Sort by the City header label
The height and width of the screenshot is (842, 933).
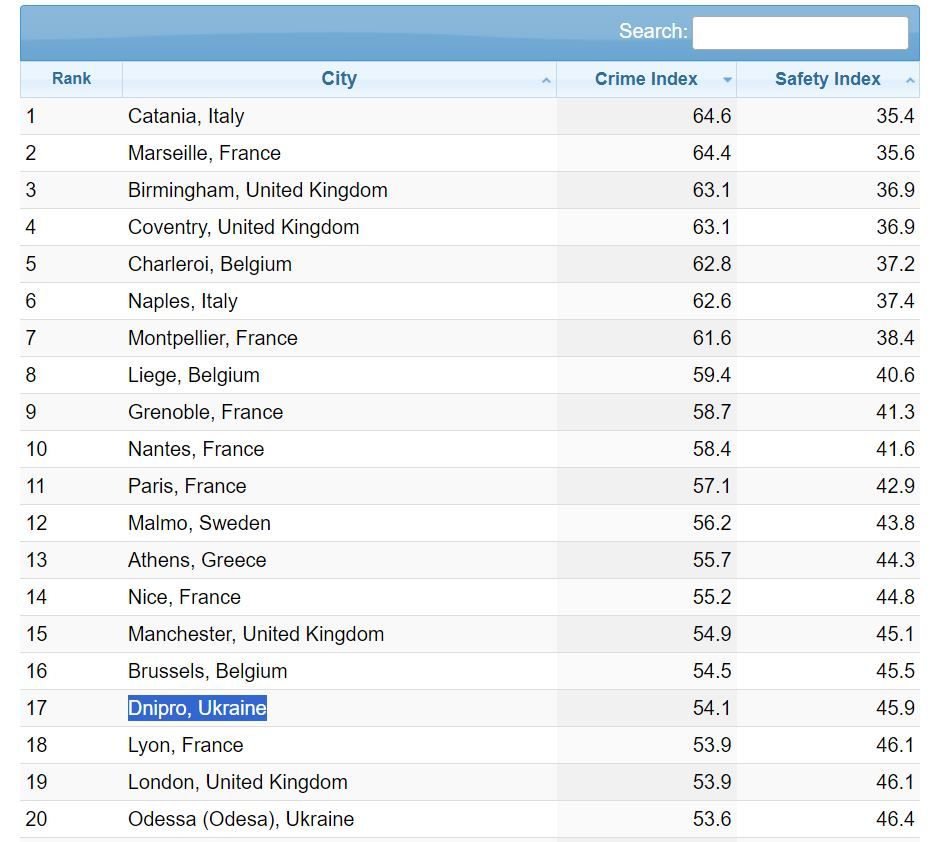(x=339, y=79)
